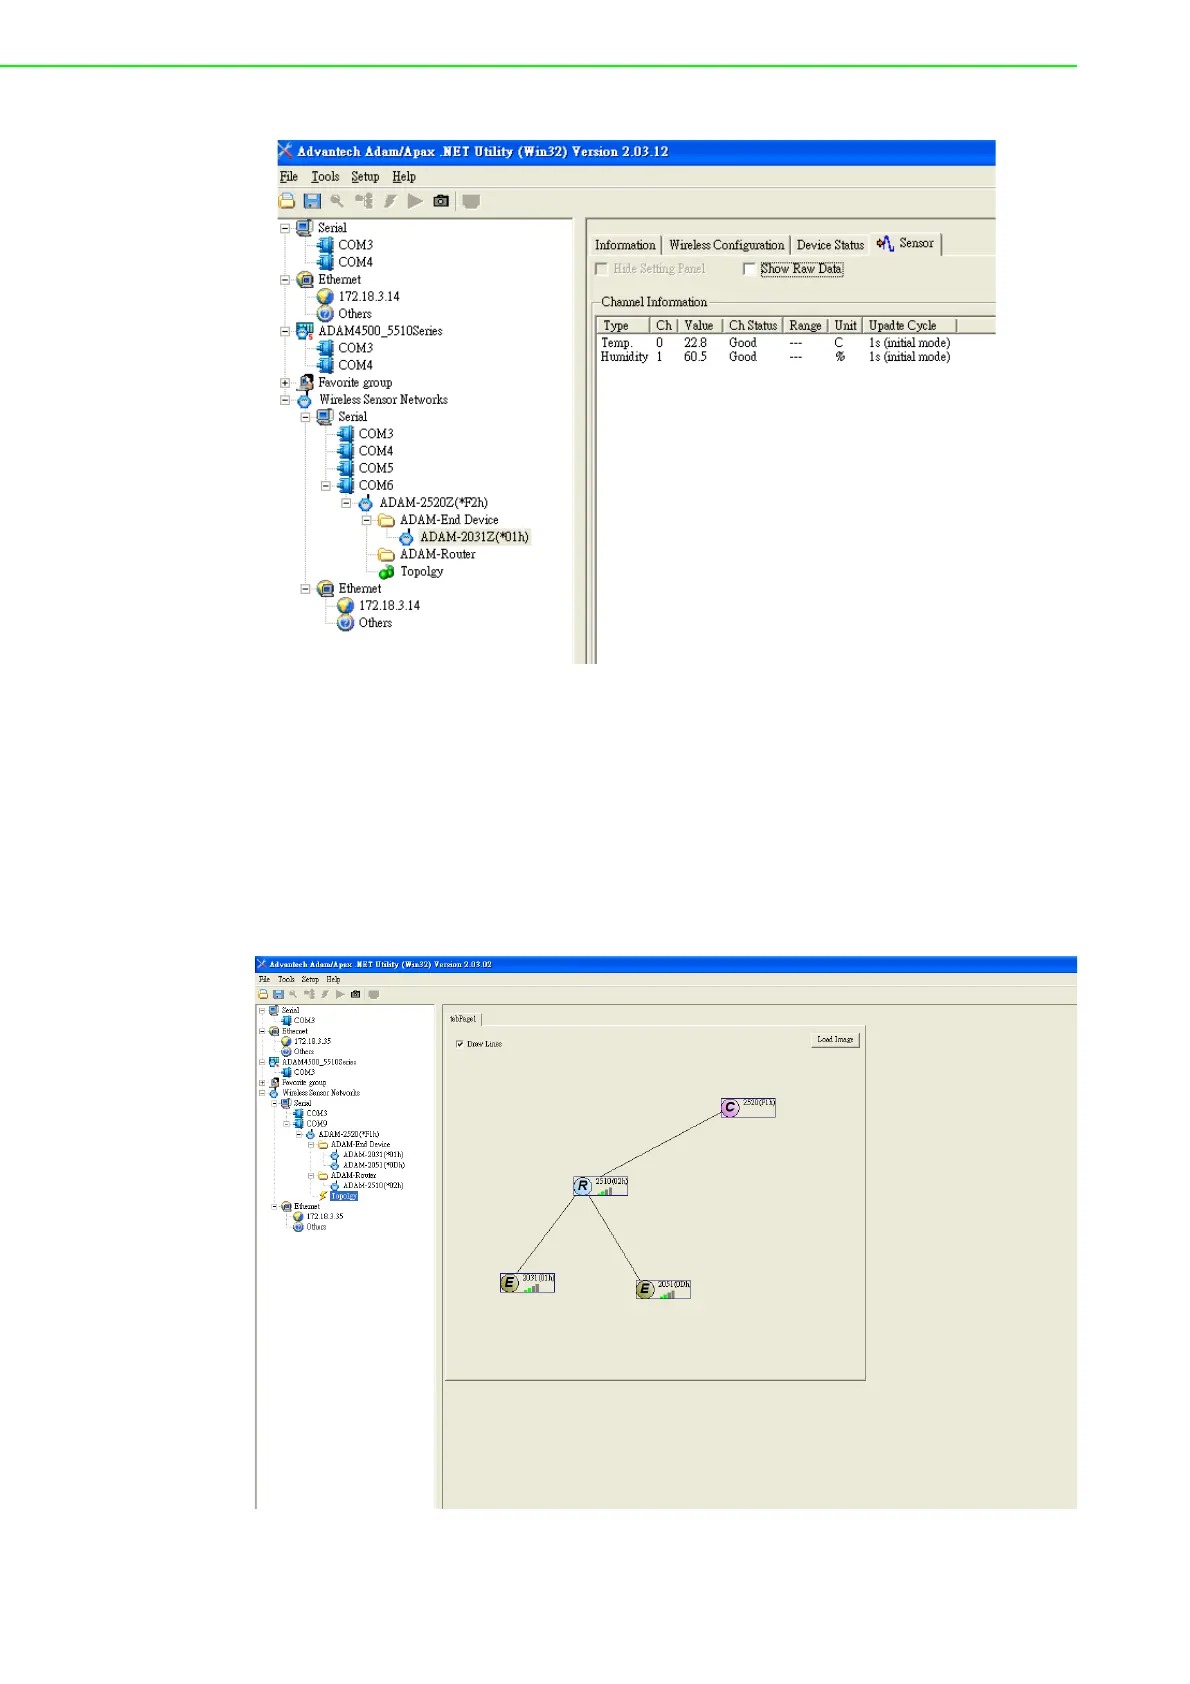Click lightning Topolgy icon in lower window tree

coord(323,1196)
